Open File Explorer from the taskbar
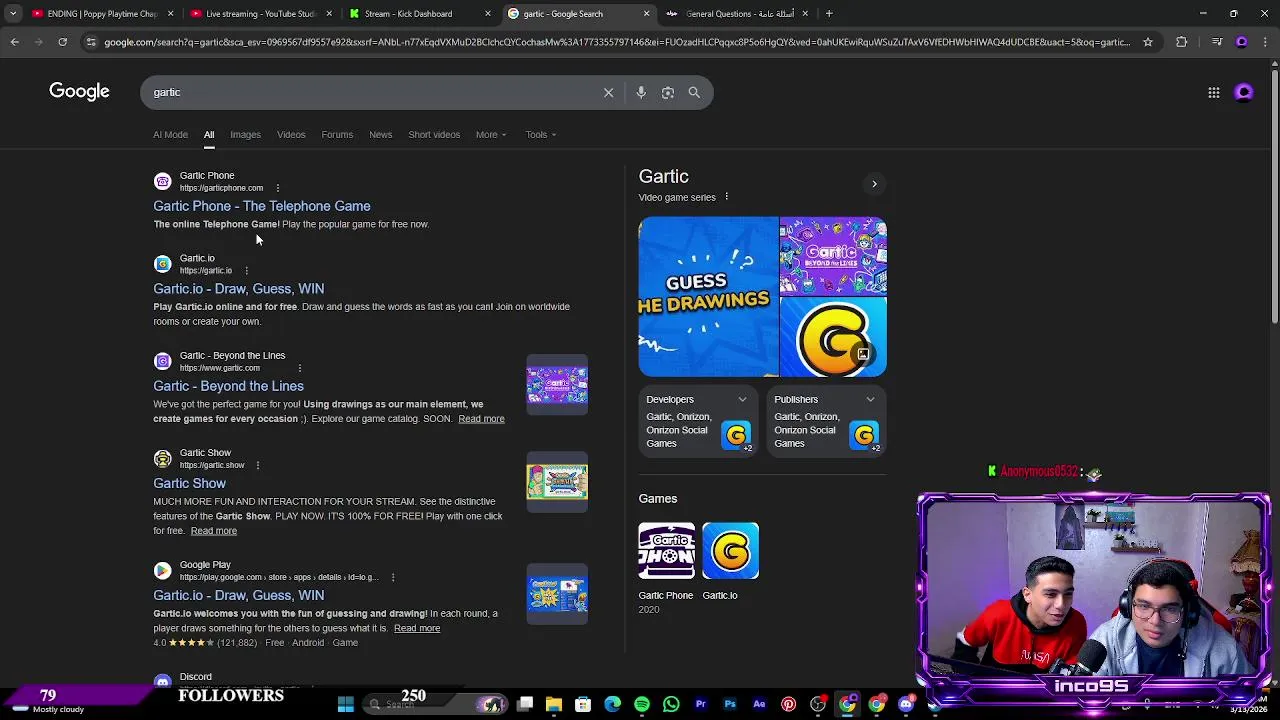The height and width of the screenshot is (720, 1280). 554,704
